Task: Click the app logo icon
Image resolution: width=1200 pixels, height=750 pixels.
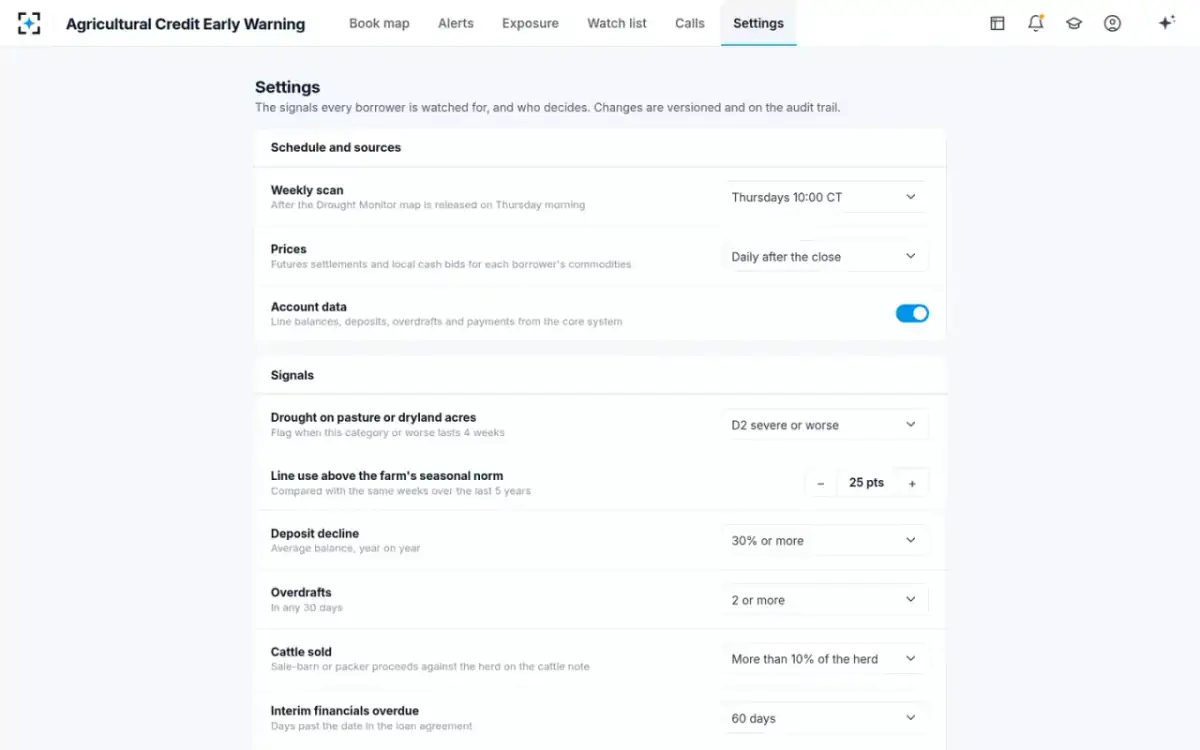Action: [29, 23]
